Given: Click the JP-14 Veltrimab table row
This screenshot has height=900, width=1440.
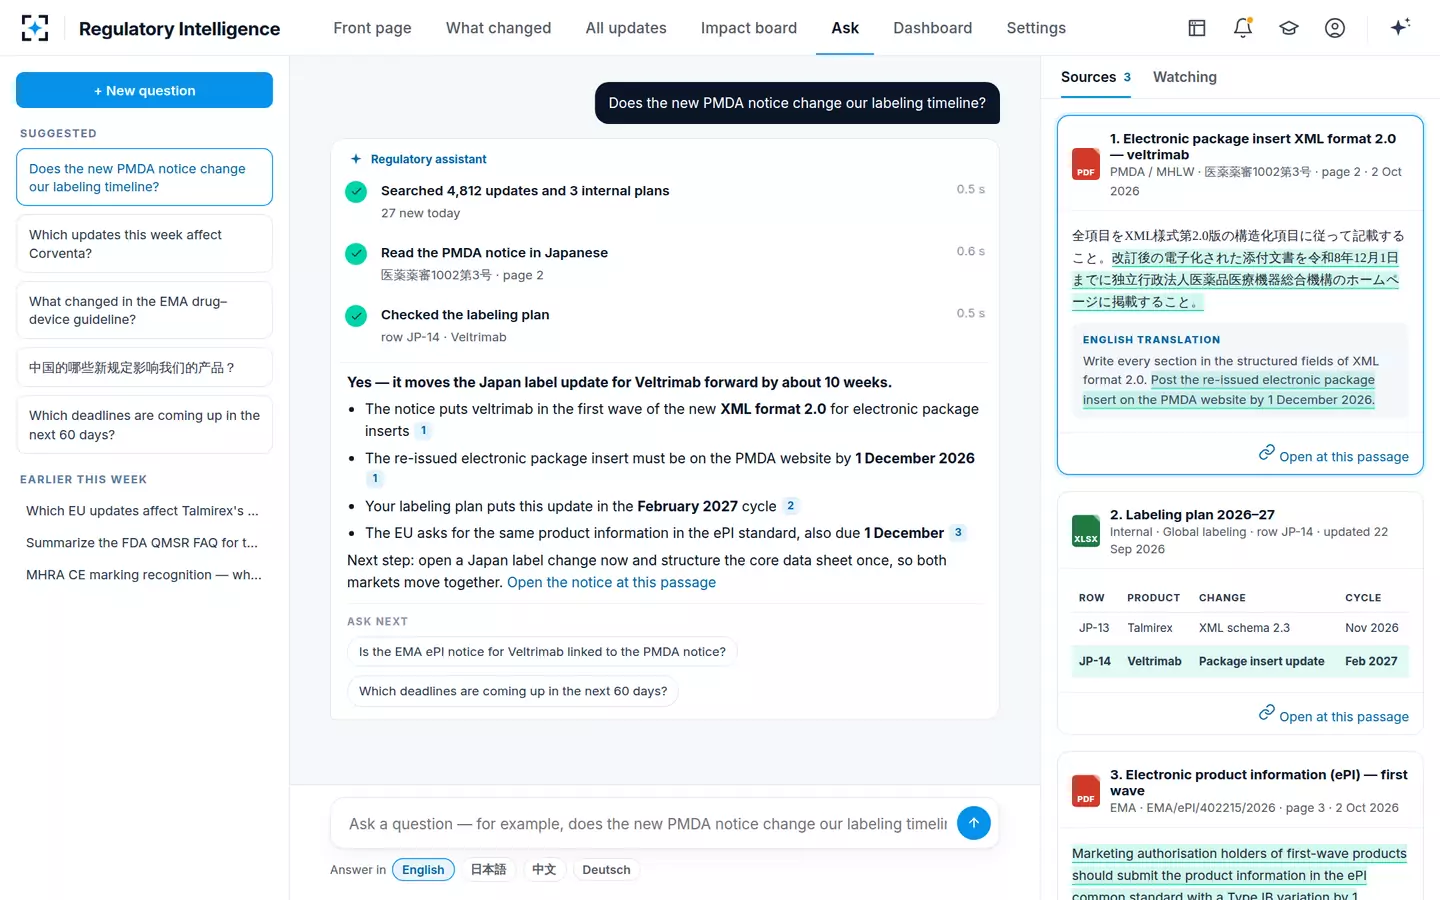Looking at the screenshot, I should [x=1240, y=661].
